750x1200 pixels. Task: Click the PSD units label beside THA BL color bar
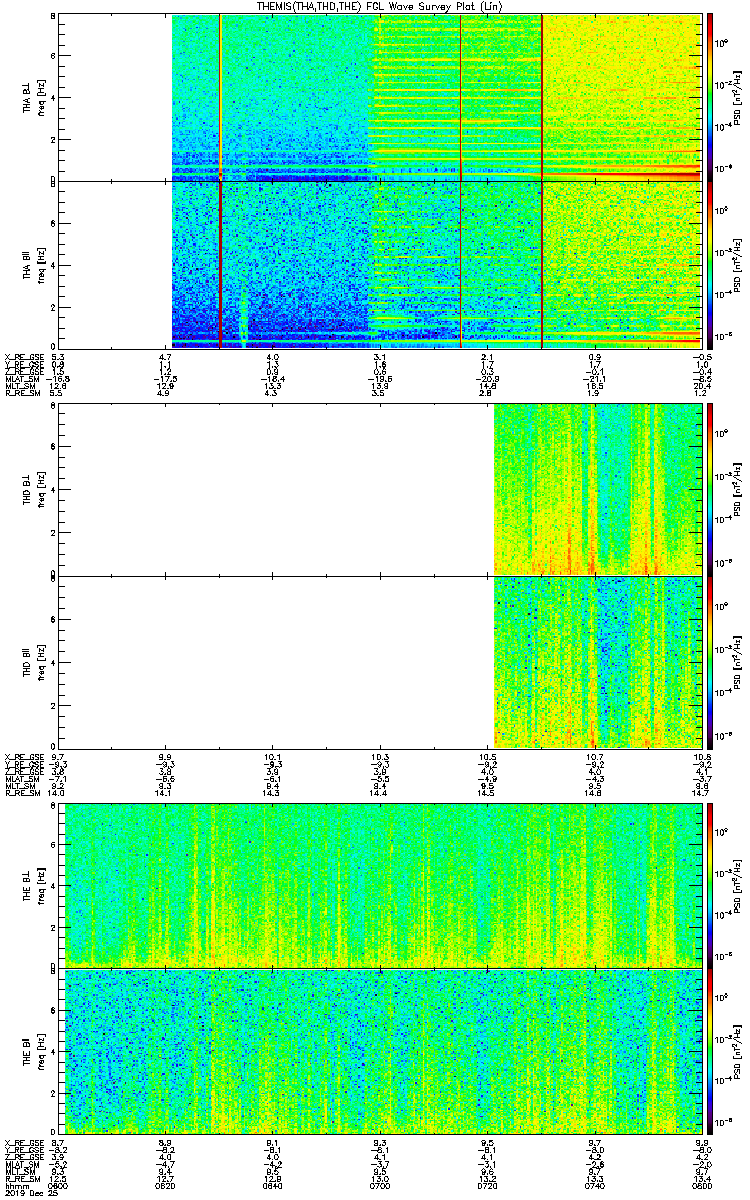point(737,97)
